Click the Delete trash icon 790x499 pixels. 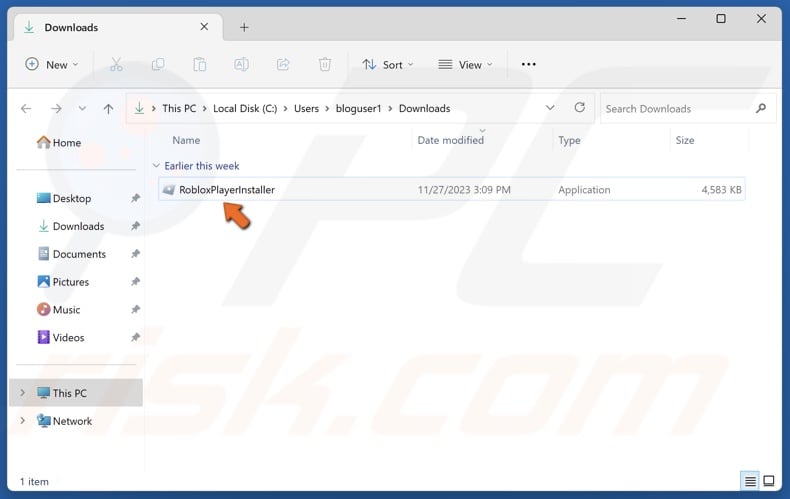[x=325, y=65]
